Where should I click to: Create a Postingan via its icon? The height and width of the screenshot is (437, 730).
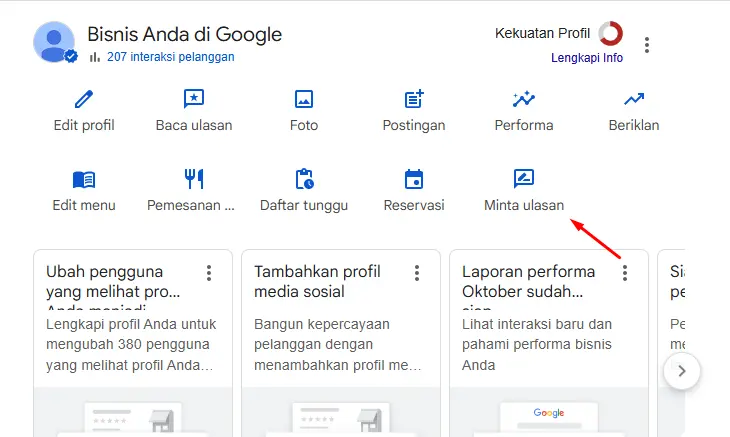pos(414,99)
